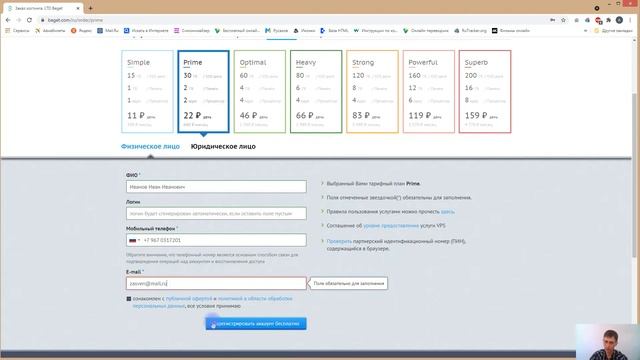Click the page vertical scrollbar
The height and width of the screenshot is (360, 640).
pos(634,176)
